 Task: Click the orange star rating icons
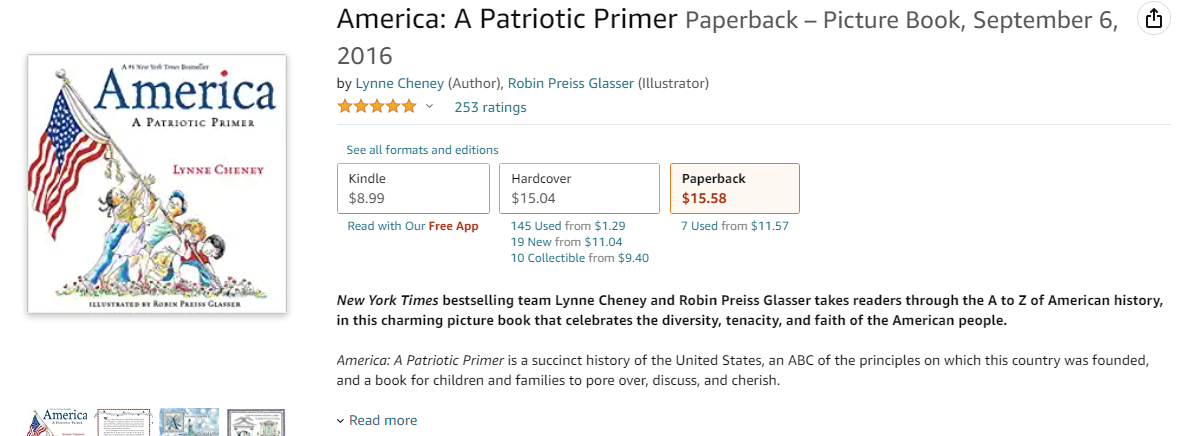click(x=377, y=107)
